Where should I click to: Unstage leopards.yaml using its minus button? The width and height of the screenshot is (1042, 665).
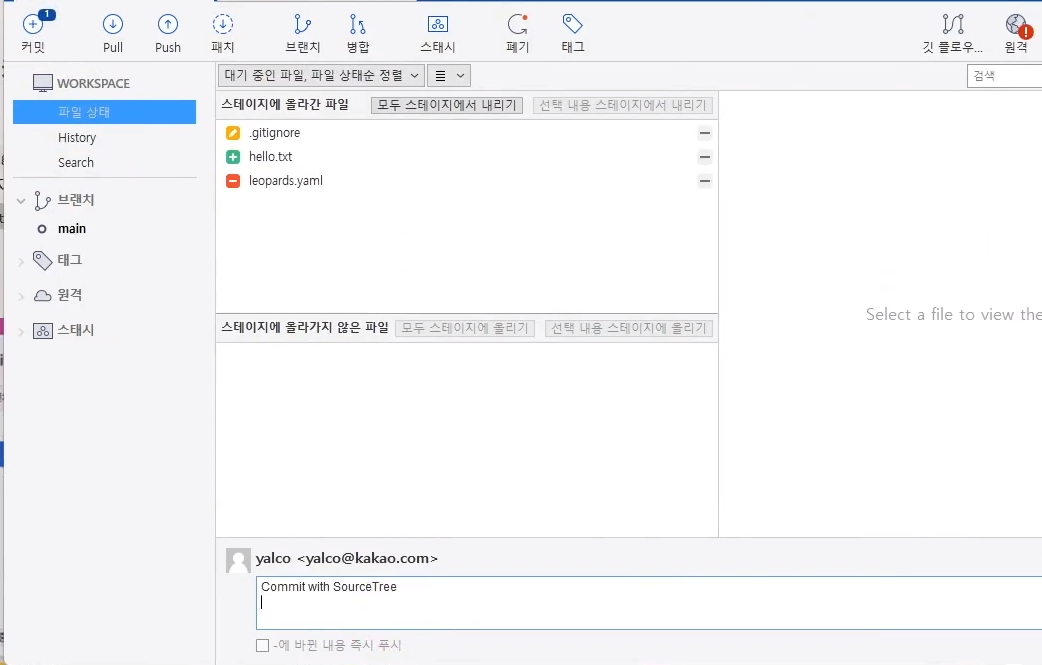pos(705,181)
